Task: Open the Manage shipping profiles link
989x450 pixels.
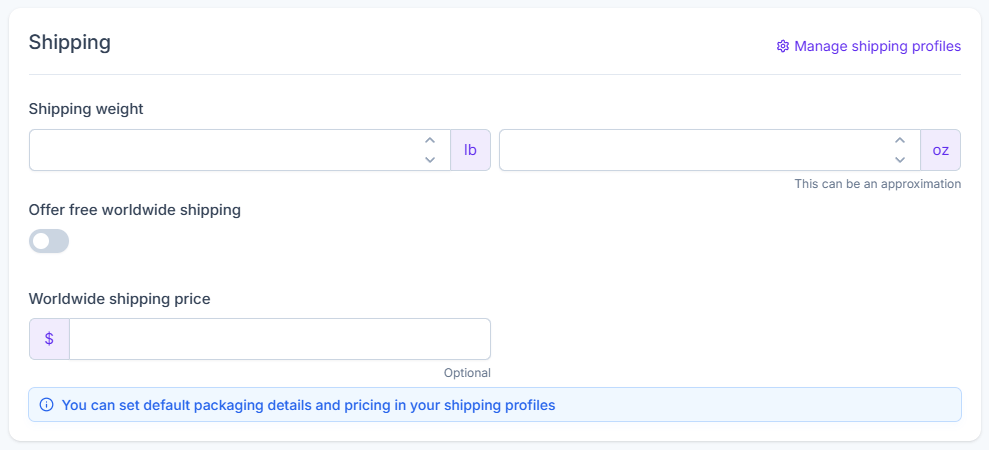Action: 877,46
